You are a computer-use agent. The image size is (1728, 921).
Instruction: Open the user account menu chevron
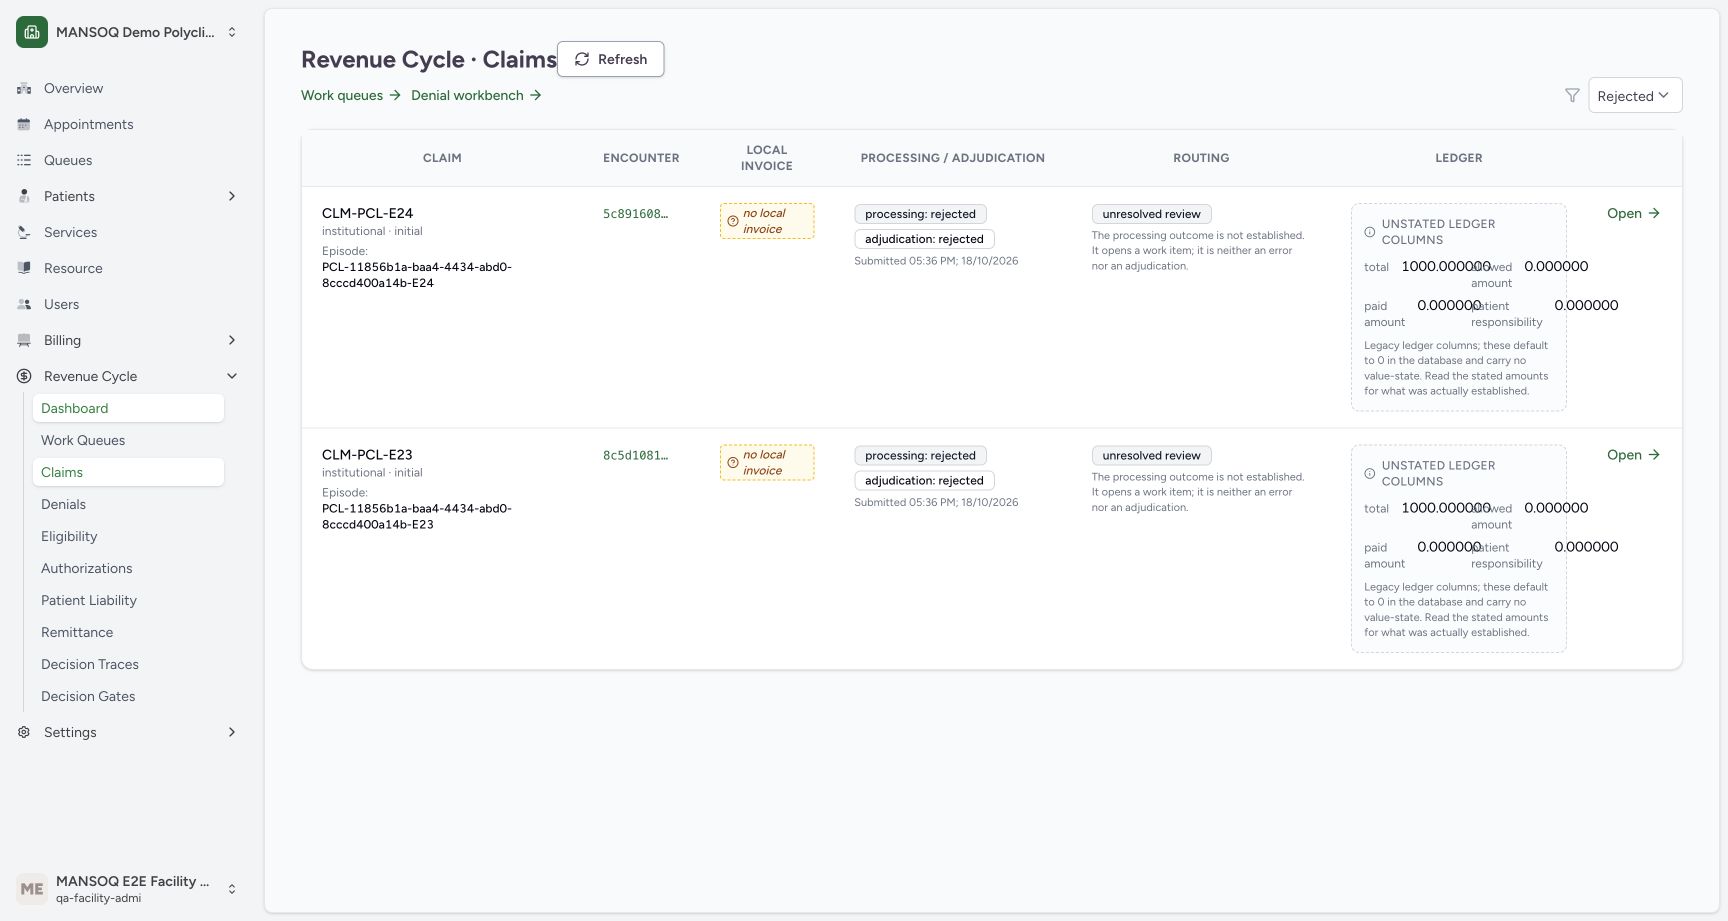(232, 888)
